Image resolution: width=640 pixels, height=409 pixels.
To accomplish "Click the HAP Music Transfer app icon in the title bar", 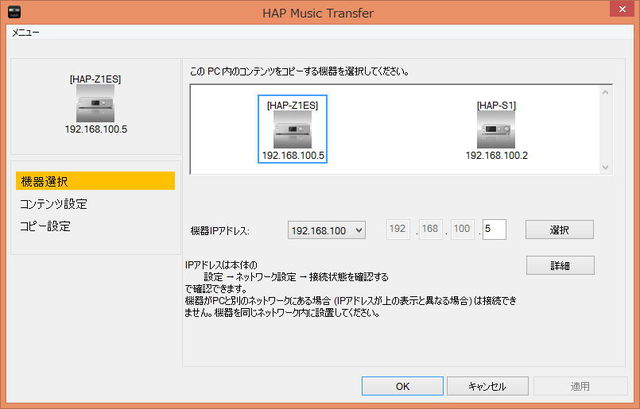I will (x=14, y=12).
